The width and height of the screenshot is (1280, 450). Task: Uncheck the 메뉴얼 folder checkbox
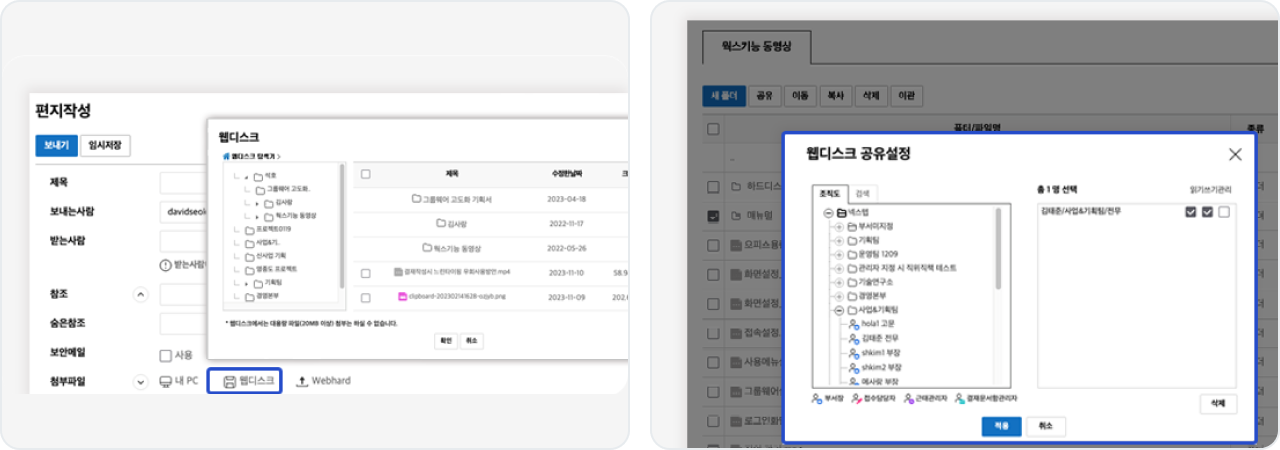coord(713,215)
